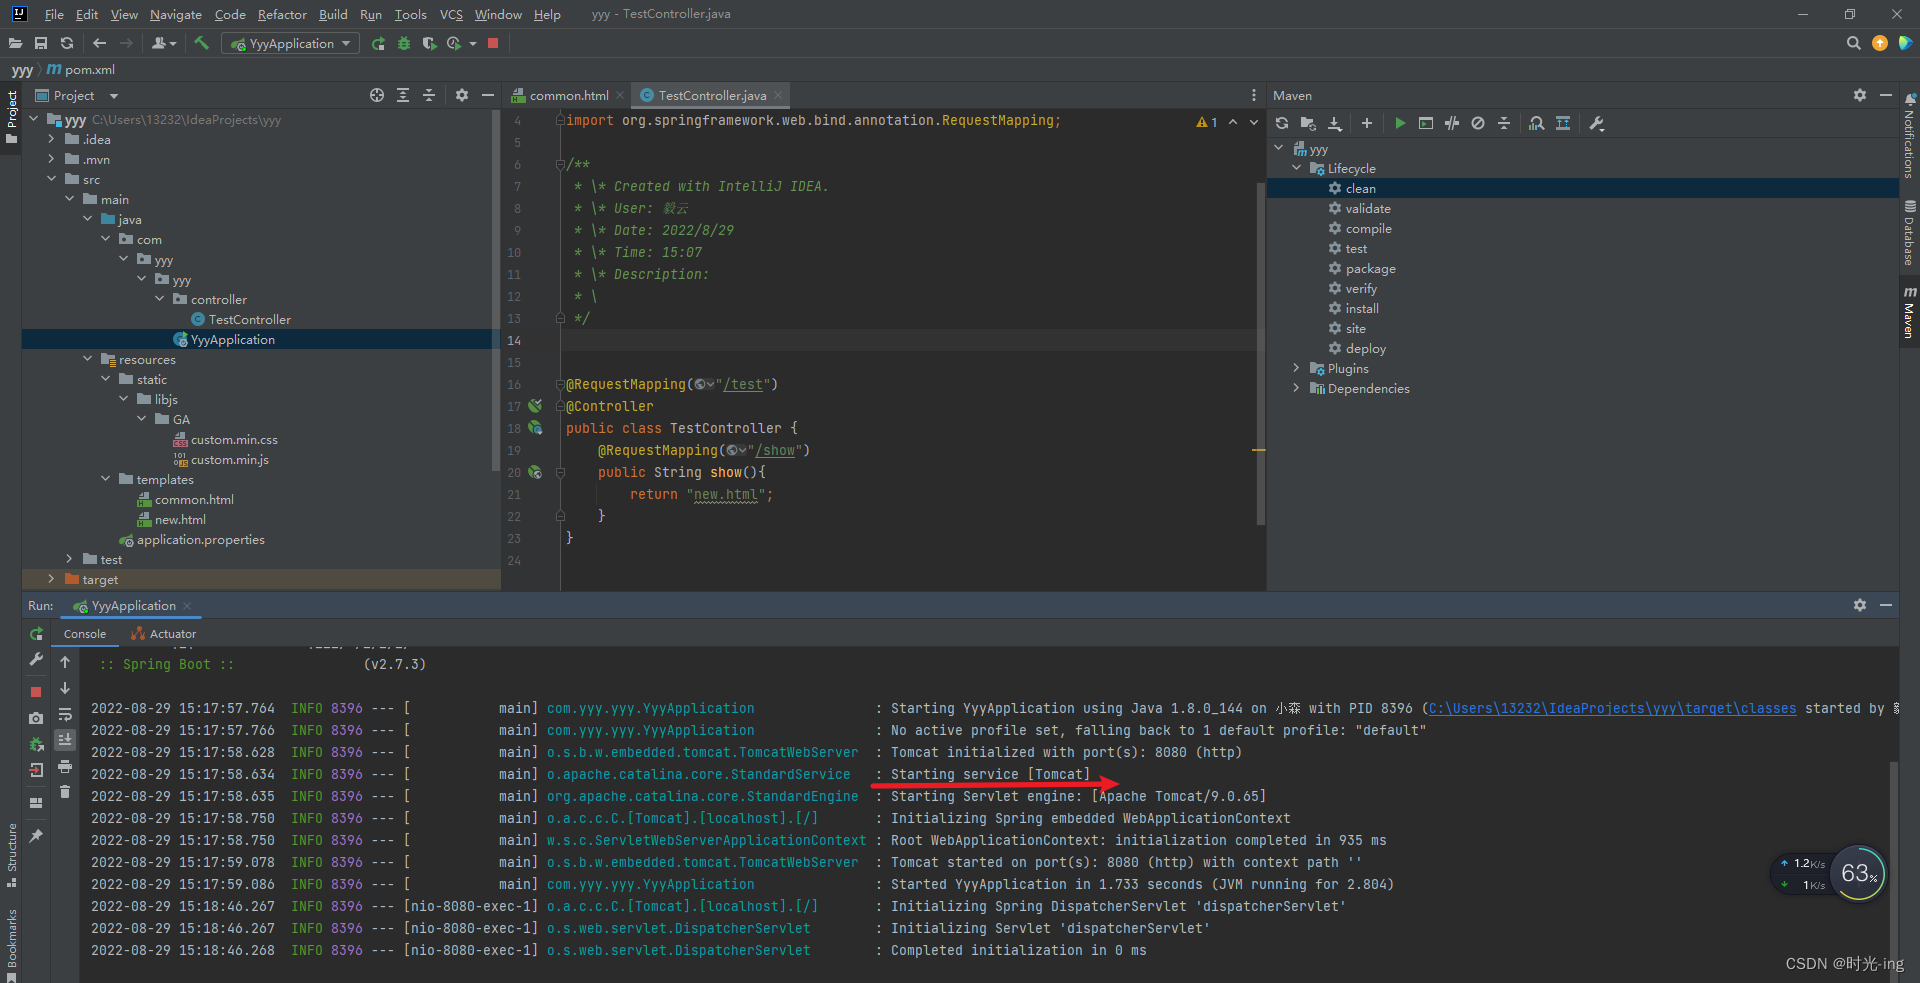The height and width of the screenshot is (983, 1920).
Task: Clear console output with trash icon
Action: [65, 792]
